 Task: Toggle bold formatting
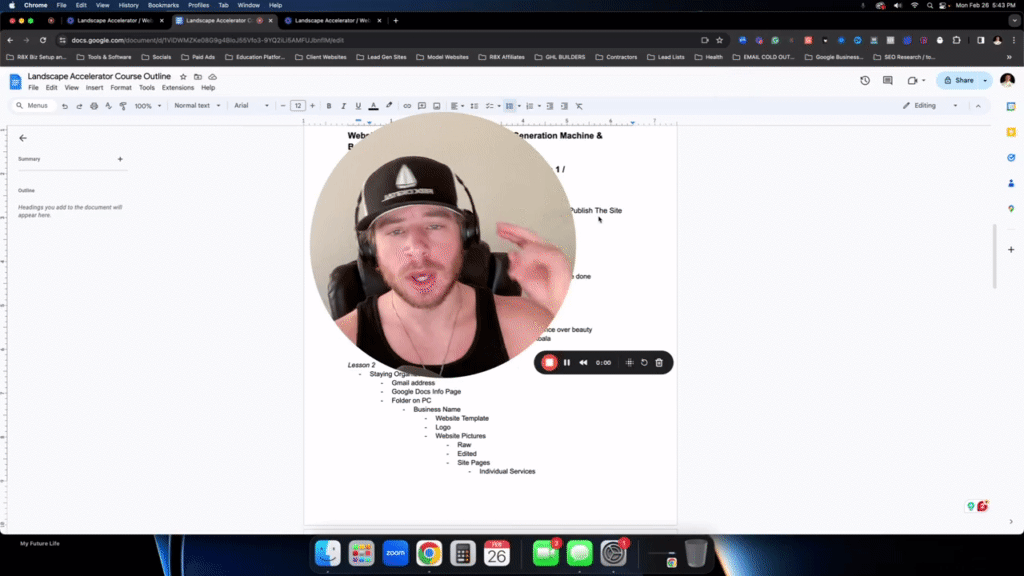click(x=329, y=105)
